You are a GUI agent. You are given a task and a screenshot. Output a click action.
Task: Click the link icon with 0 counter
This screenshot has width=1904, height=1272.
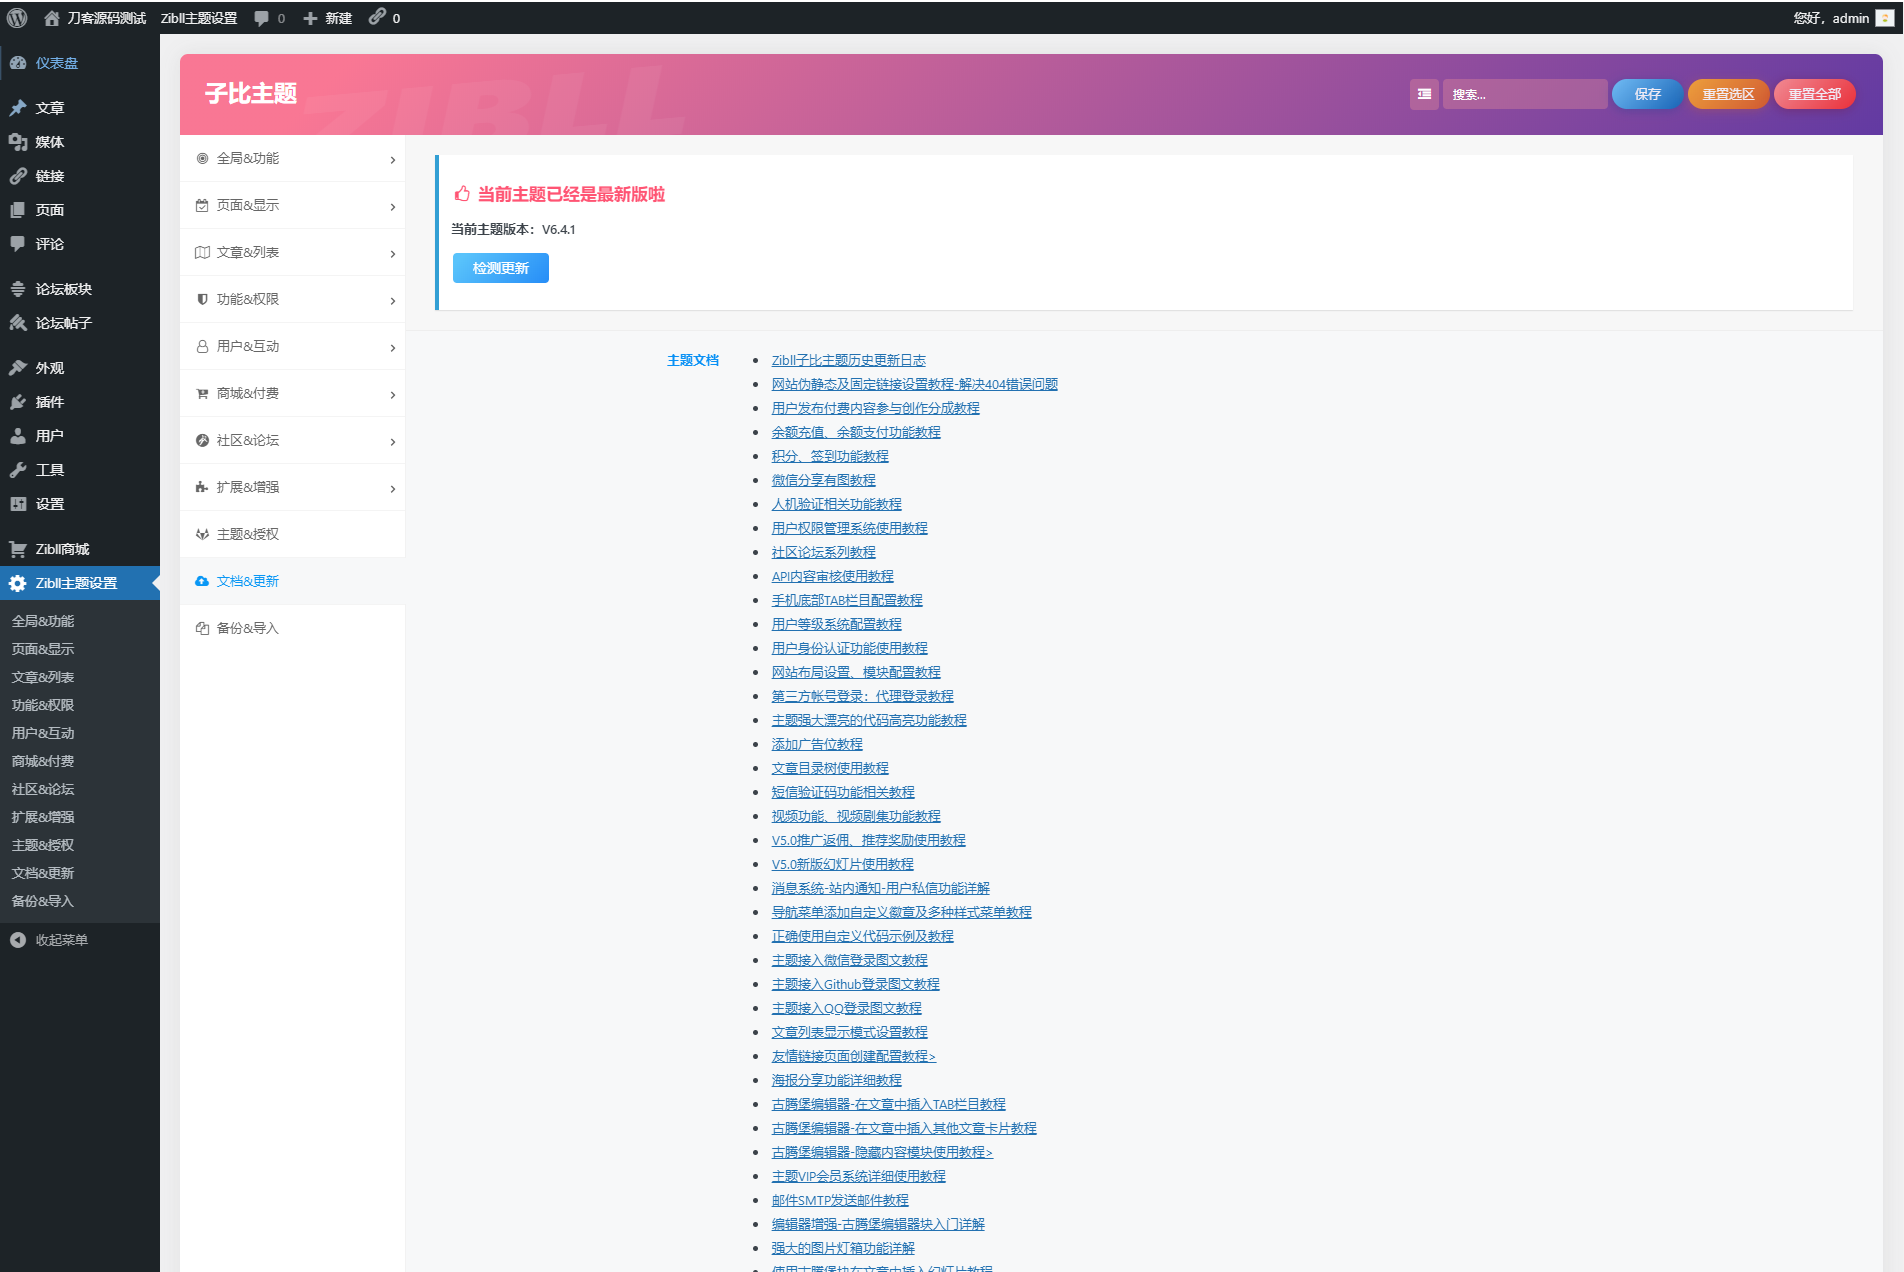(383, 17)
